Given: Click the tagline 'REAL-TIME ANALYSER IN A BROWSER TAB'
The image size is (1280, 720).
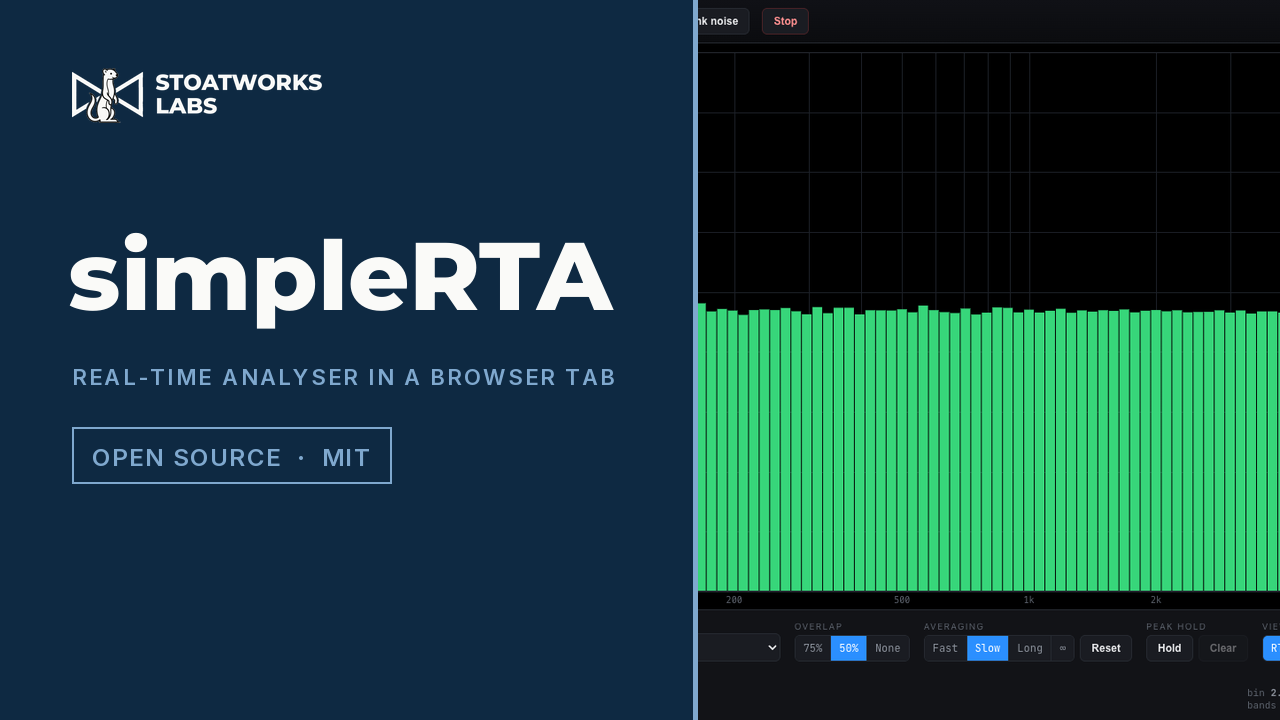Looking at the screenshot, I should pos(344,377).
